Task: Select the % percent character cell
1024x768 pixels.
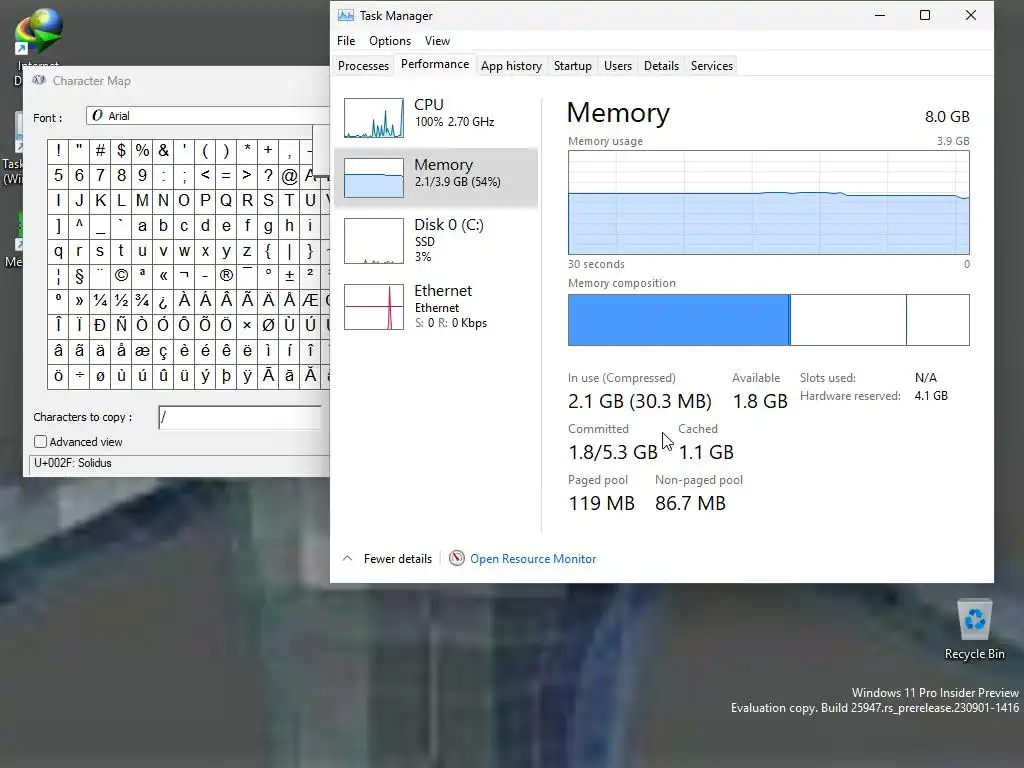Action: (142, 151)
